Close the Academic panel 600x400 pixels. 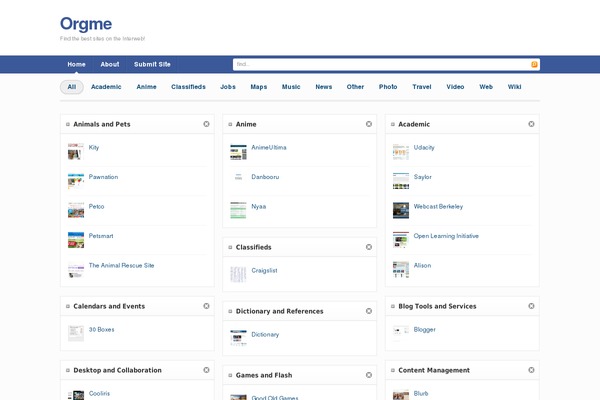(x=531, y=124)
